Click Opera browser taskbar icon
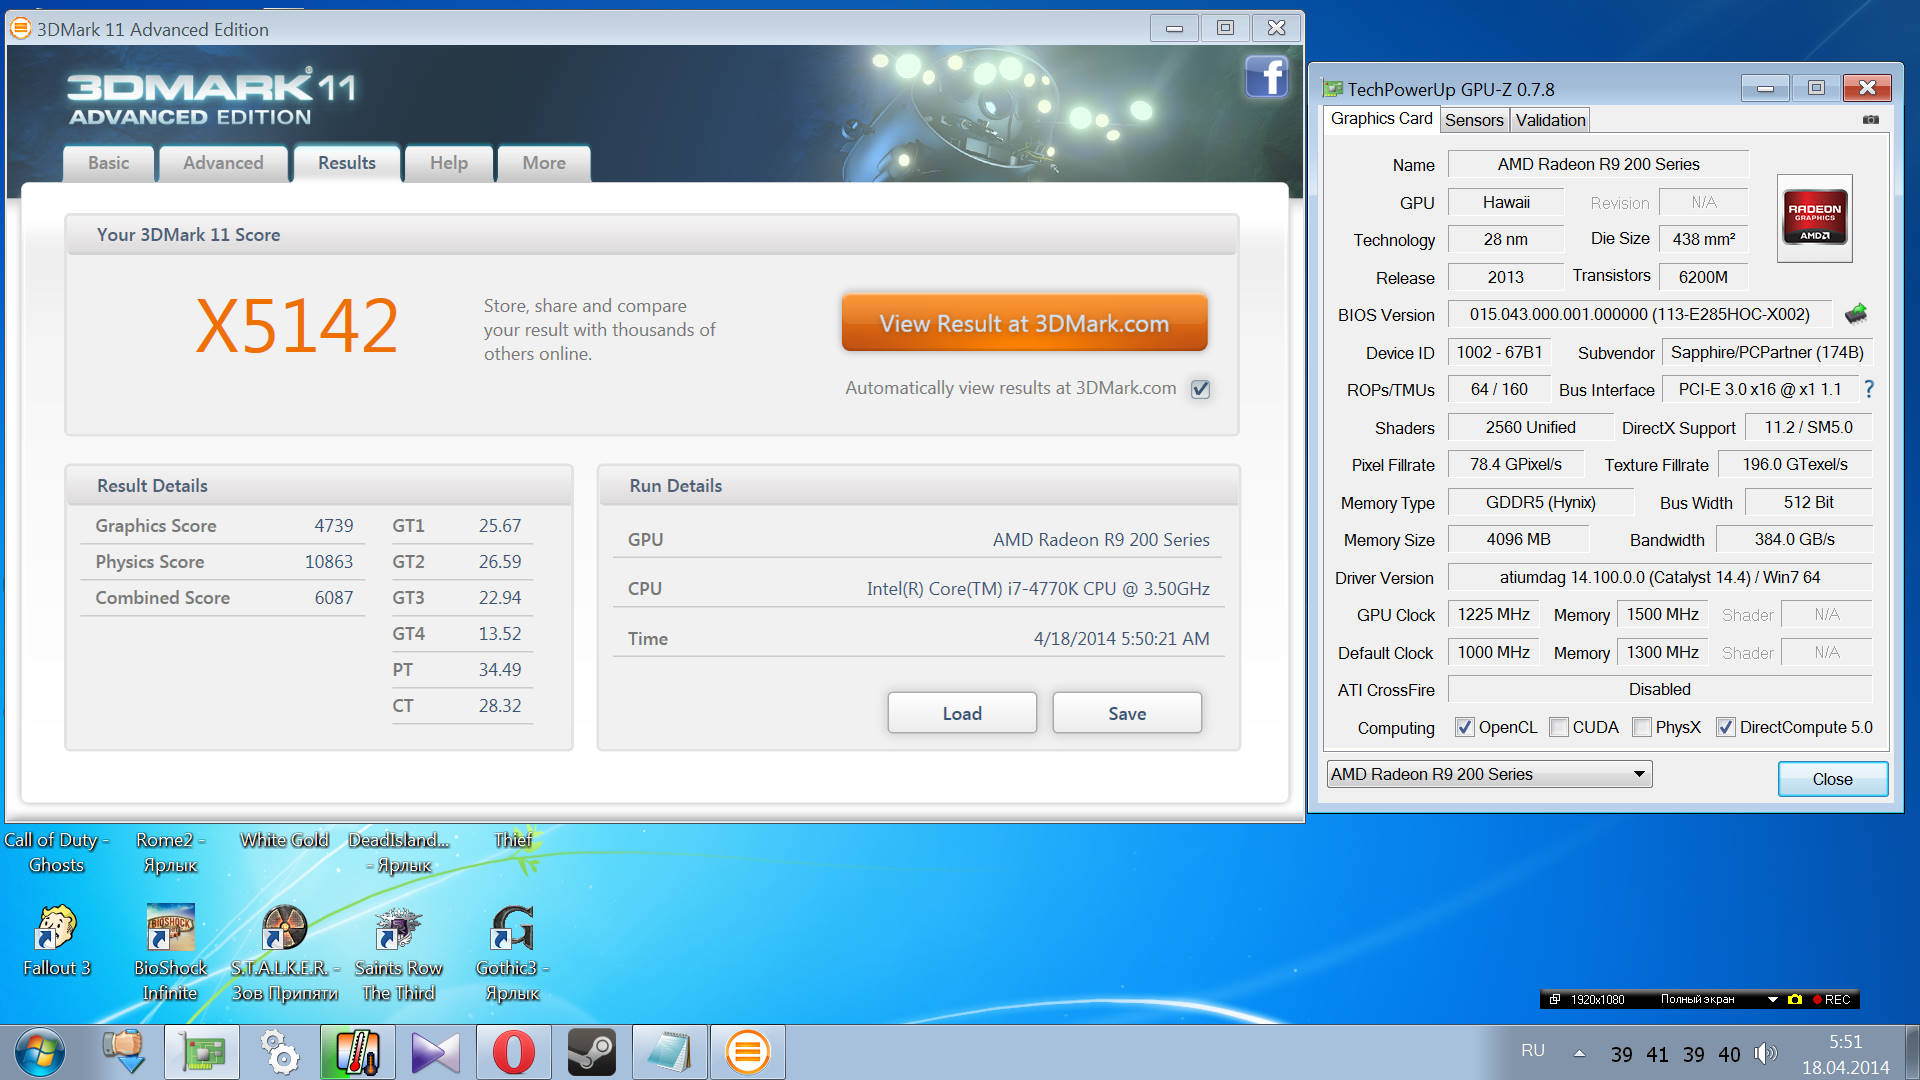1920x1080 pixels. click(x=513, y=1052)
